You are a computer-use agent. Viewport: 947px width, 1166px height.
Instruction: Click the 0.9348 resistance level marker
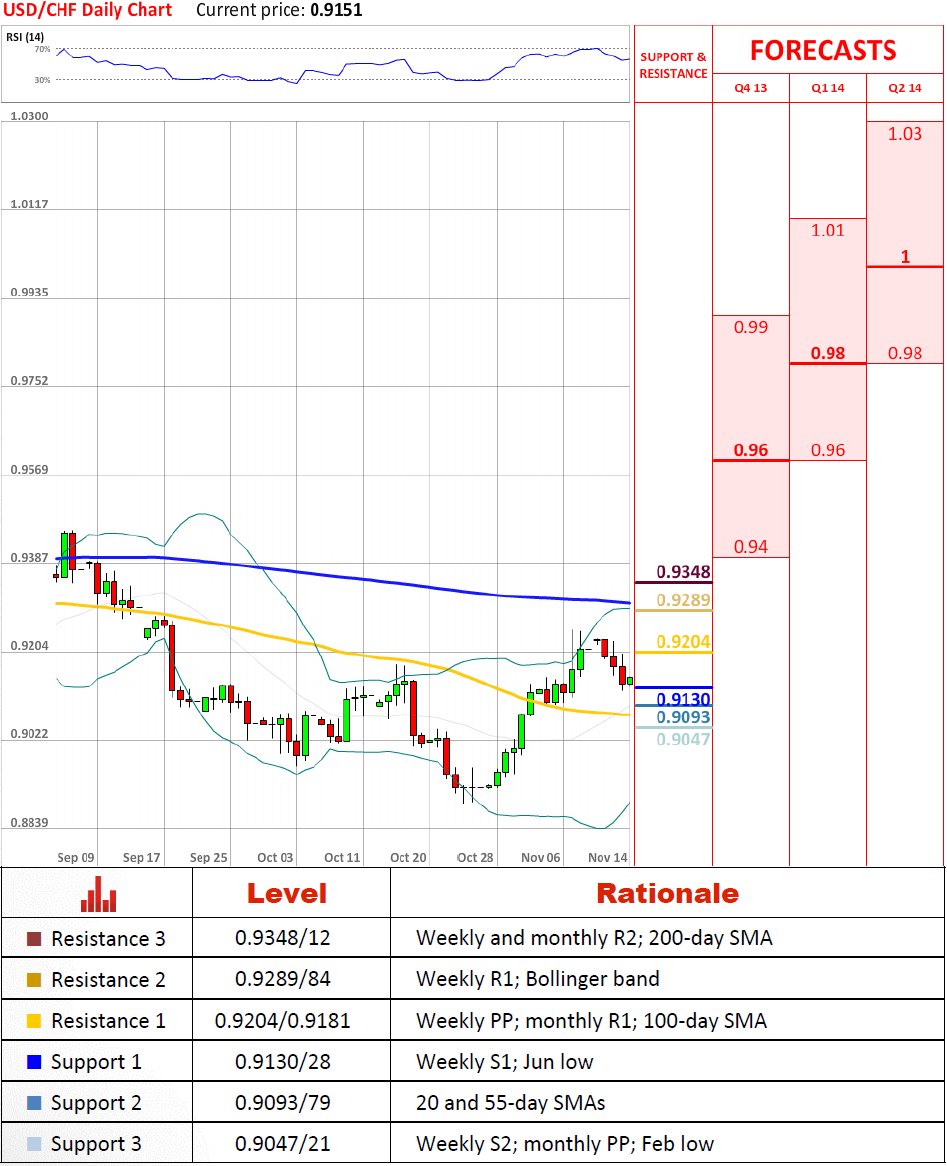click(683, 573)
